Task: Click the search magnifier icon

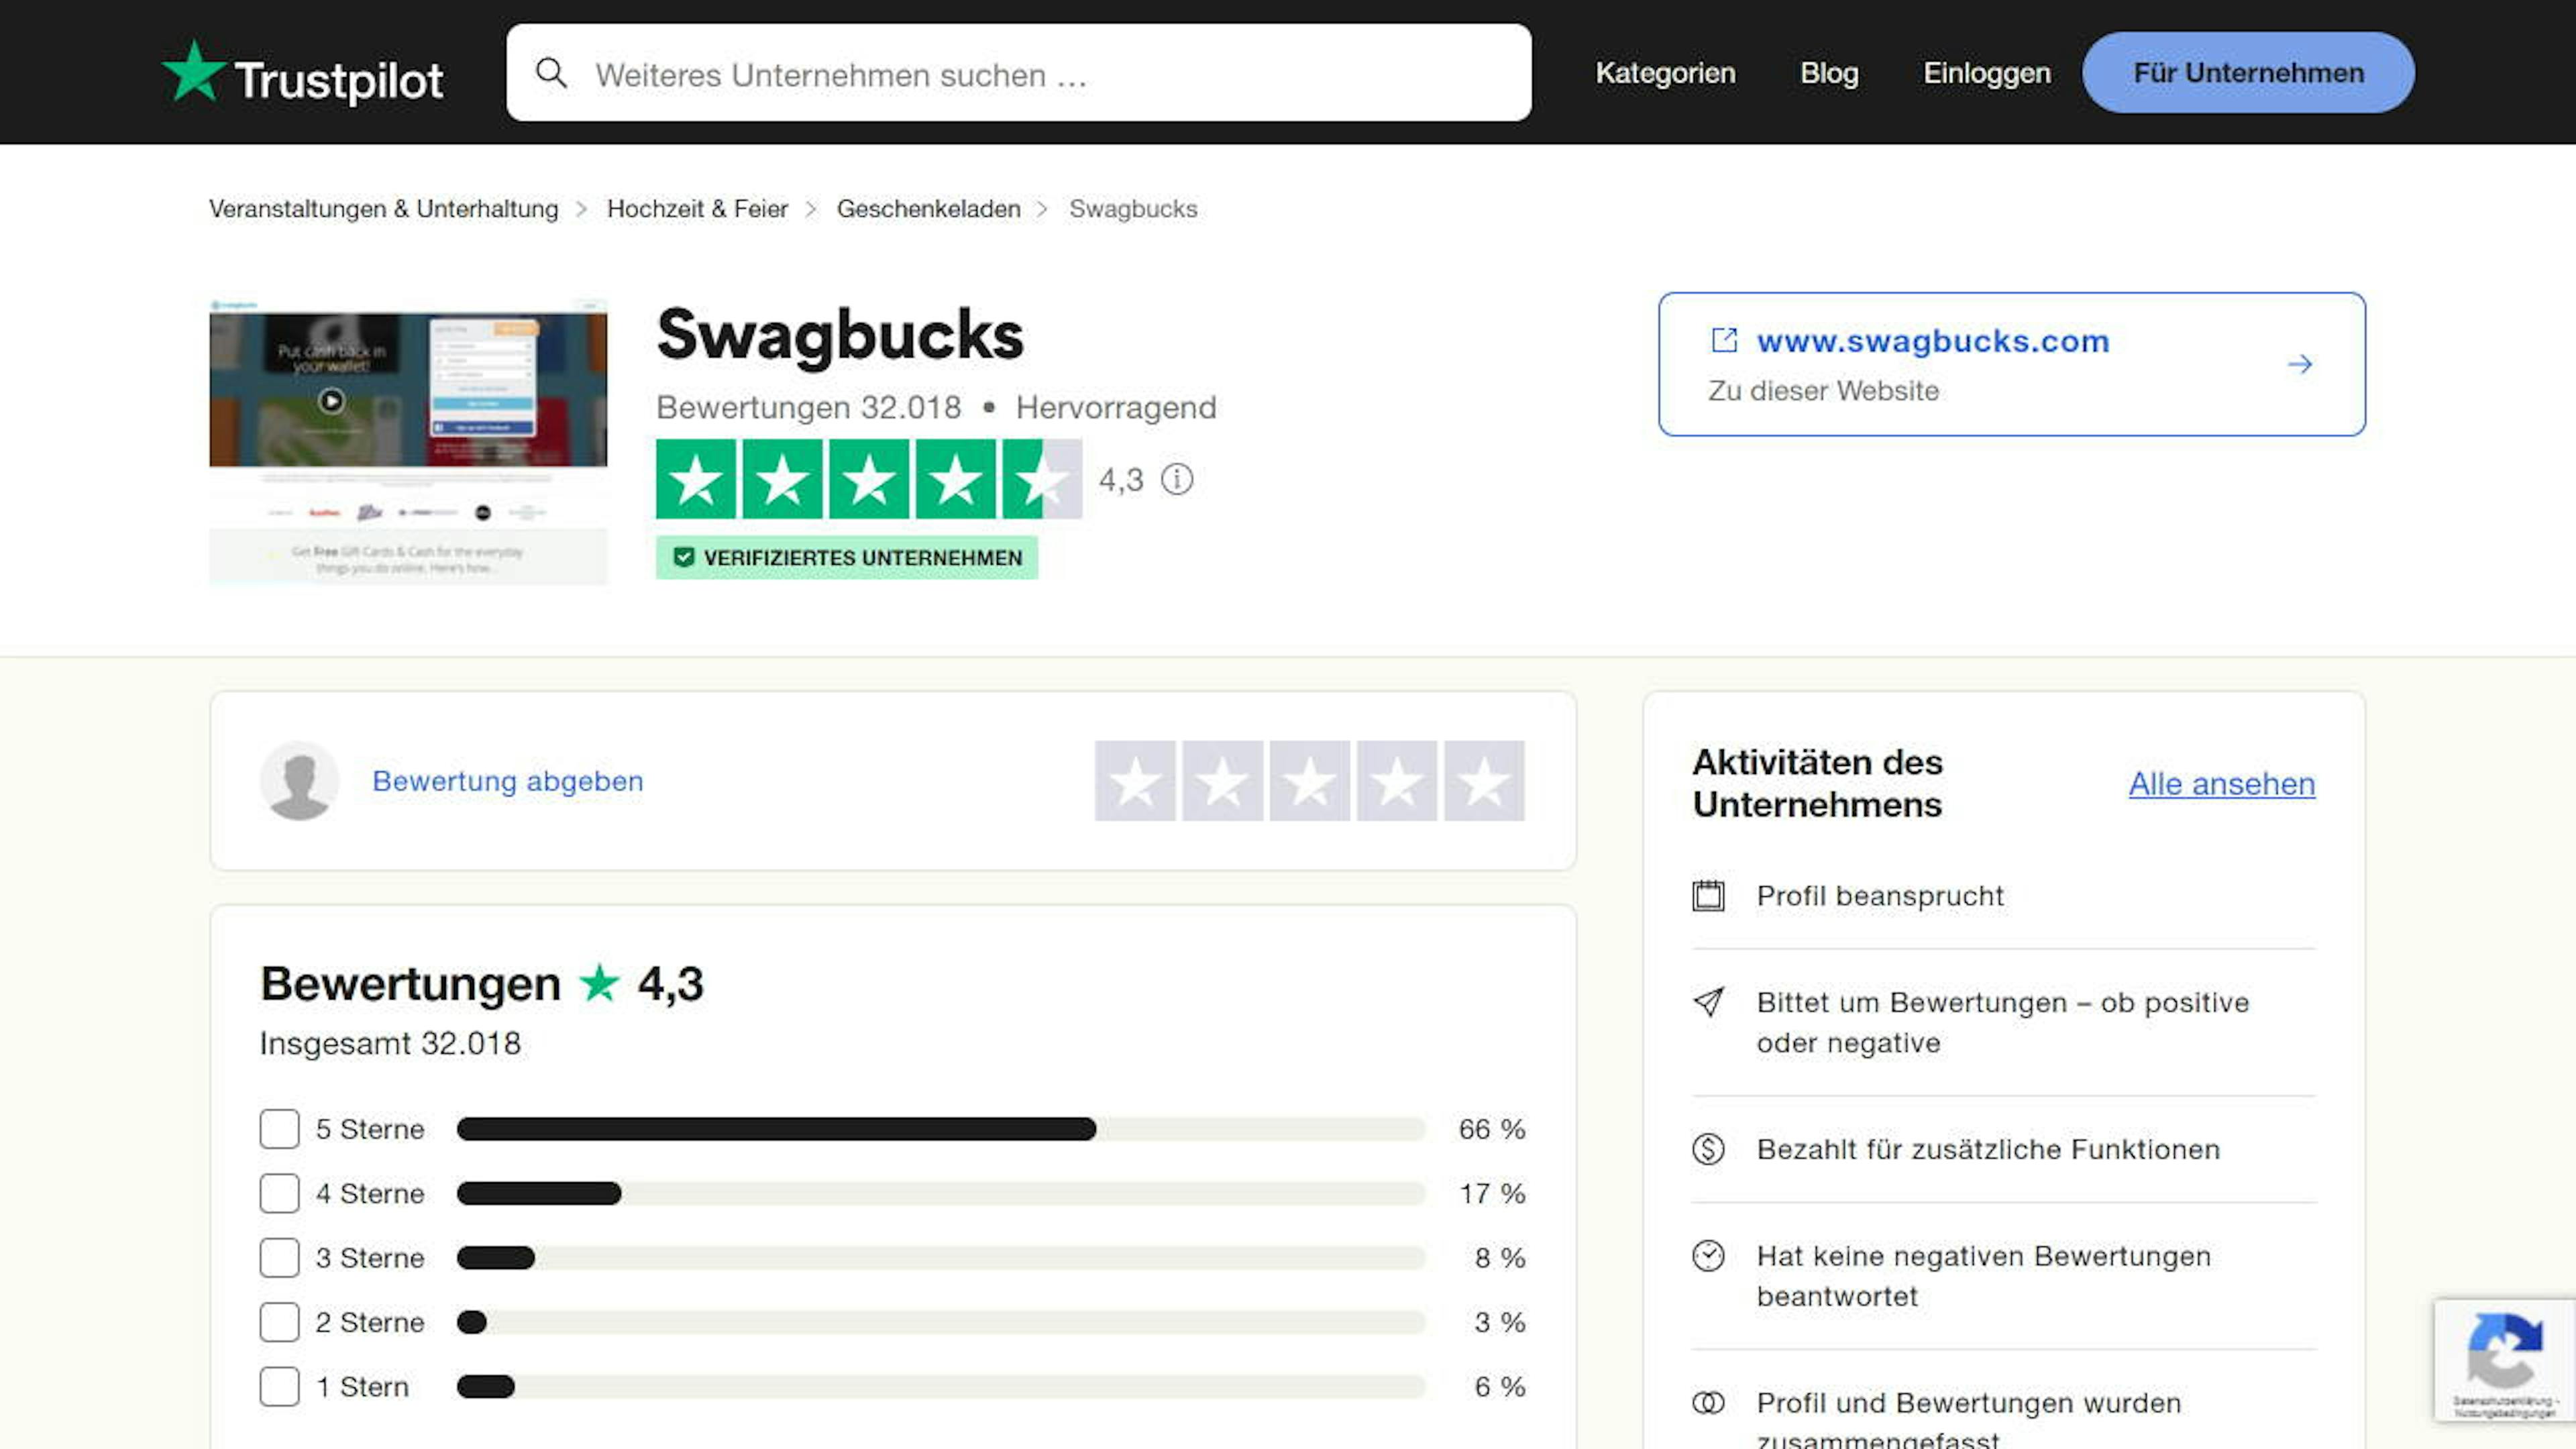Action: click(551, 73)
